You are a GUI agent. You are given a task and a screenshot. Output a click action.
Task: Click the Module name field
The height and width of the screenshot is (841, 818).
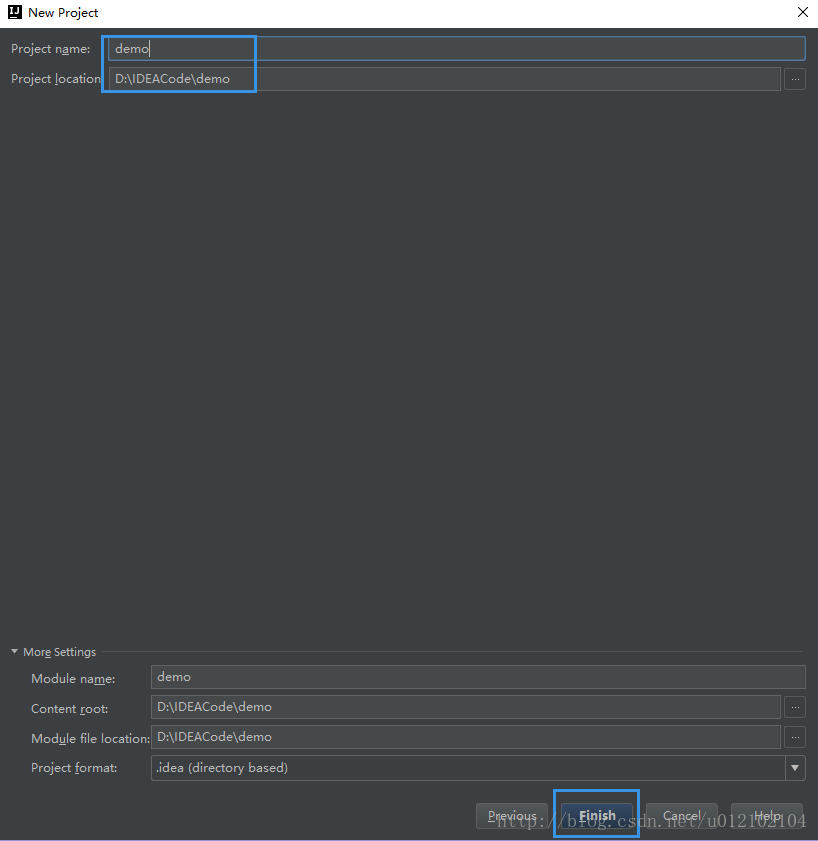pyautogui.click(x=478, y=677)
